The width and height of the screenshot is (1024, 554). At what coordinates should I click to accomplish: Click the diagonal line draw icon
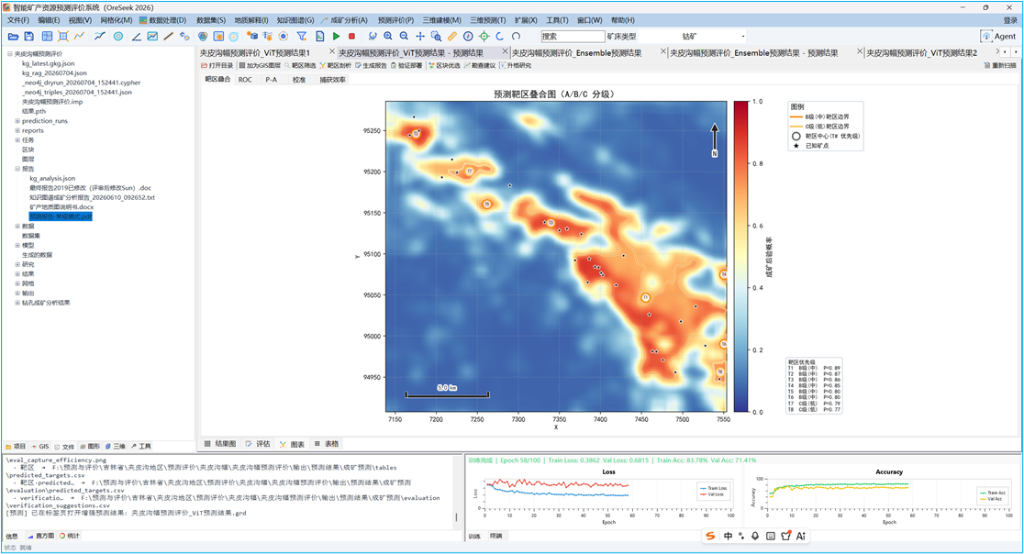coord(168,37)
